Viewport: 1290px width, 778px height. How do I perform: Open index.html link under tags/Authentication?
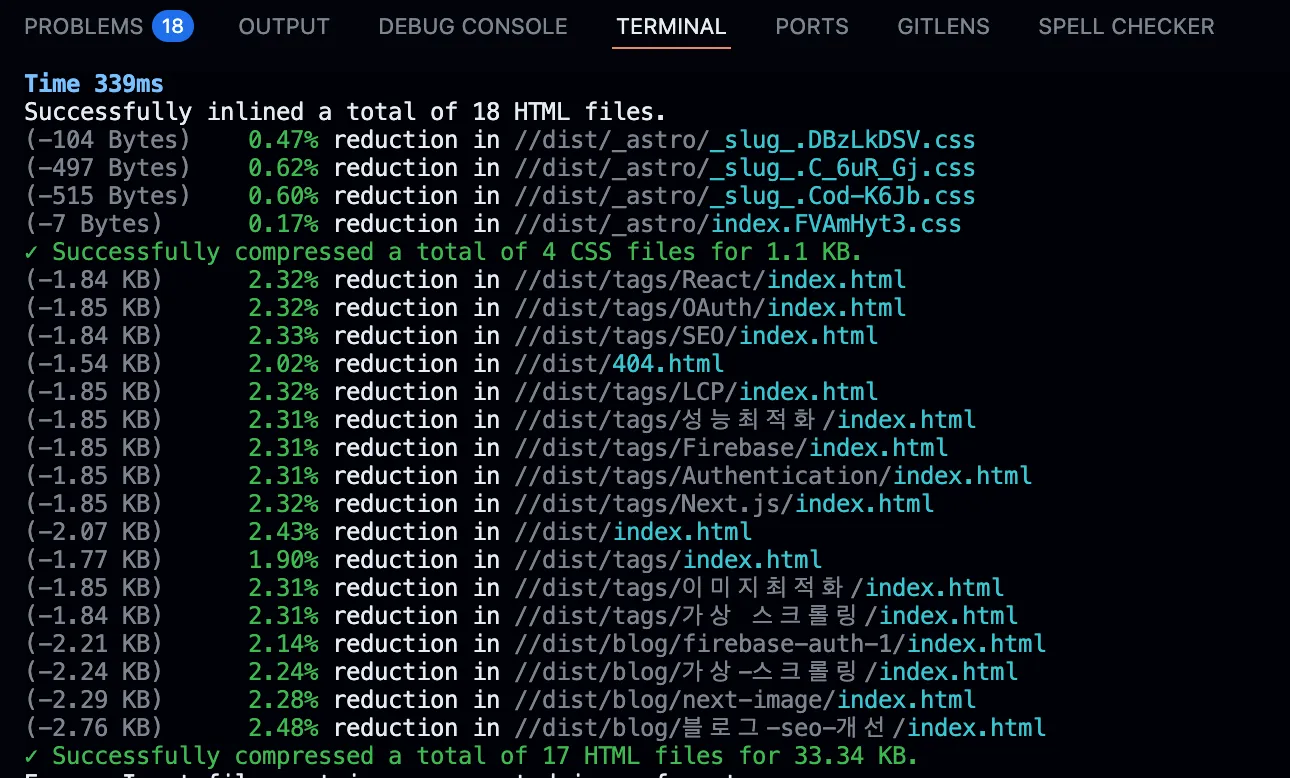point(962,476)
